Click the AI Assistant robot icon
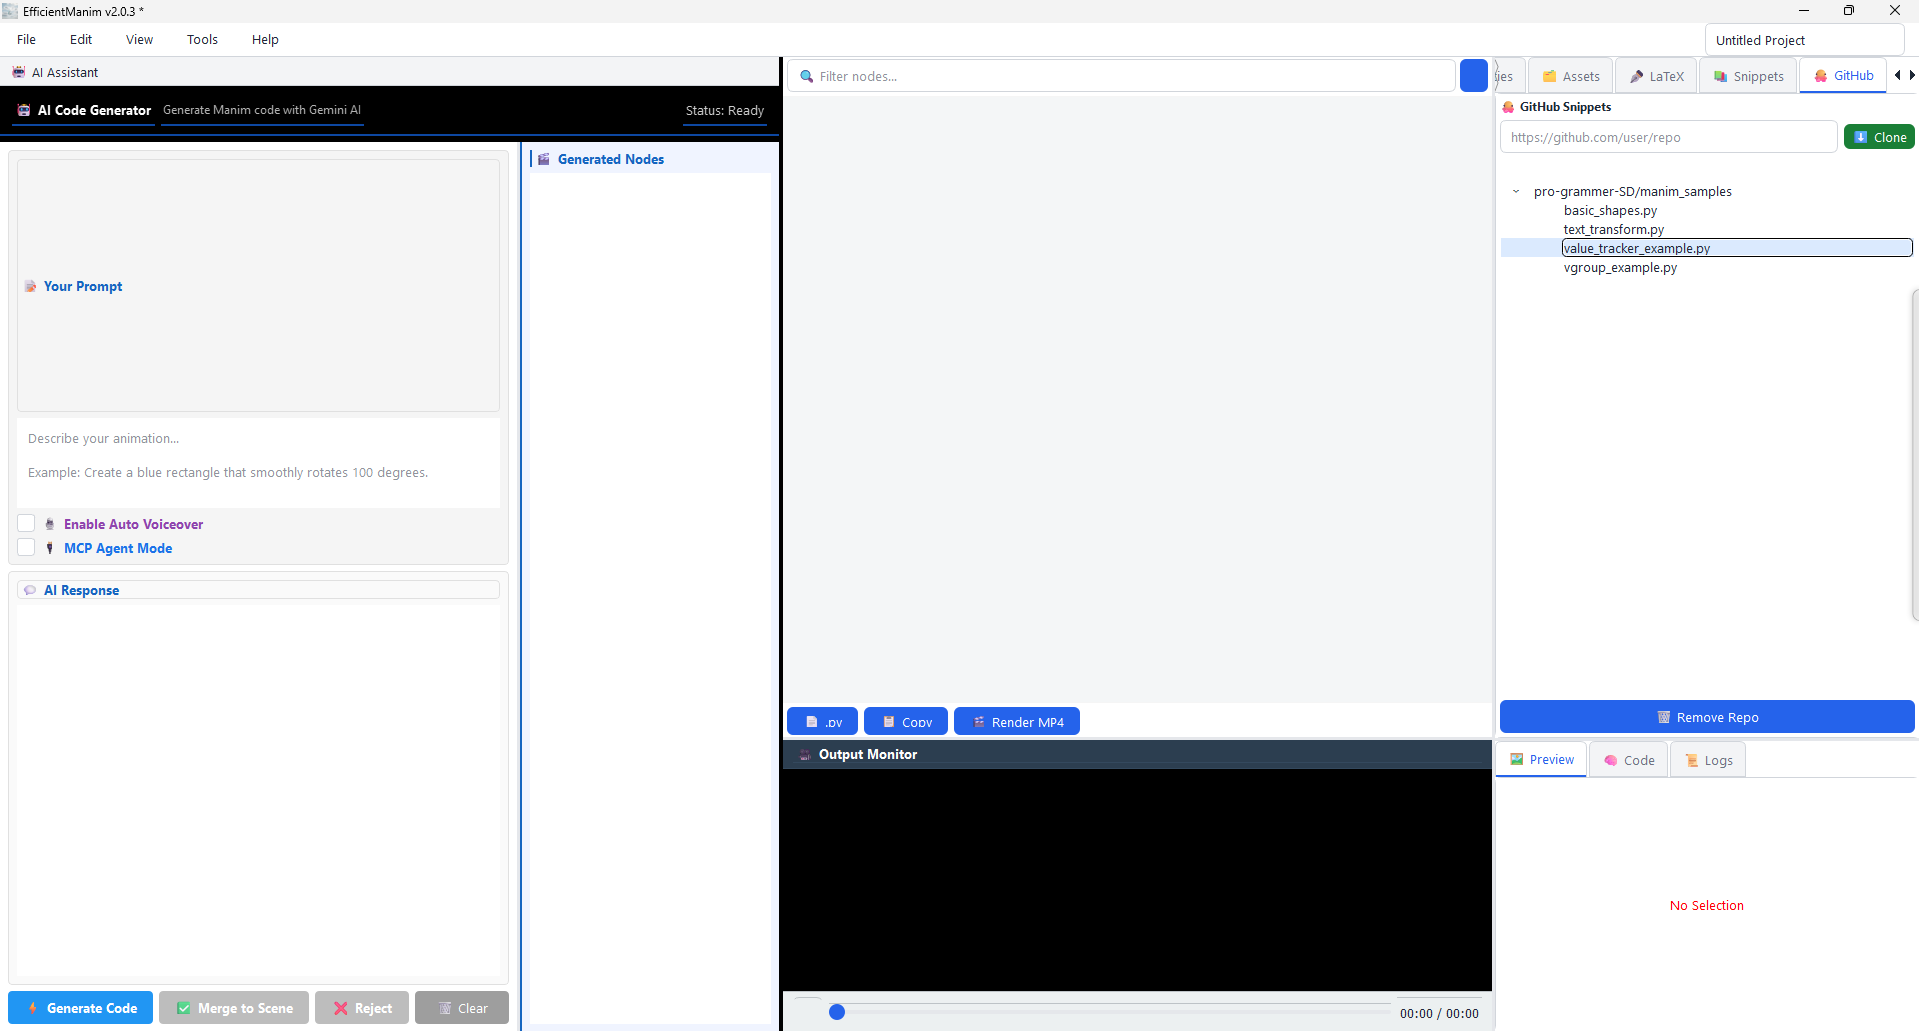Viewport: 1919px width, 1031px height. click(19, 72)
